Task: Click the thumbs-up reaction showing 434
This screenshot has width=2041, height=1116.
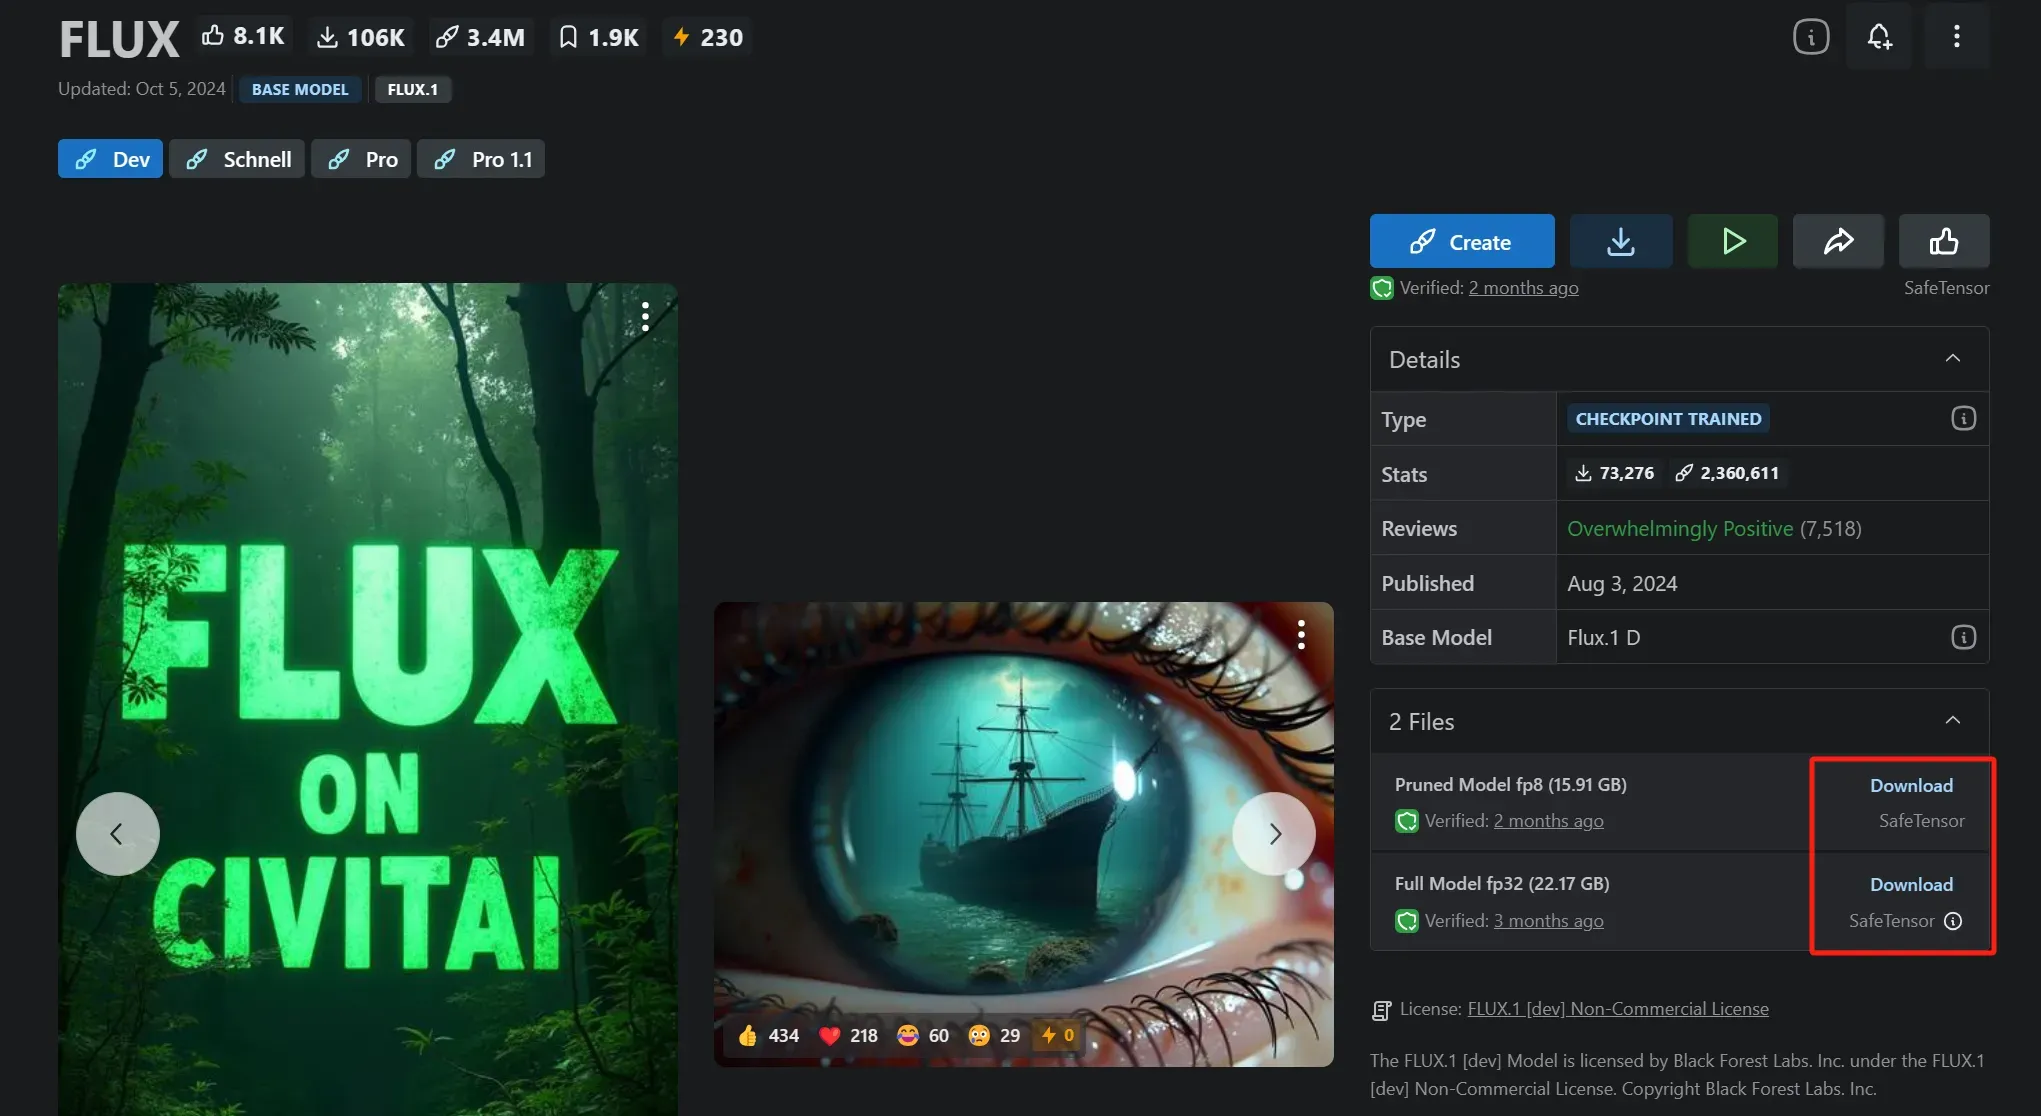Action: point(768,1035)
